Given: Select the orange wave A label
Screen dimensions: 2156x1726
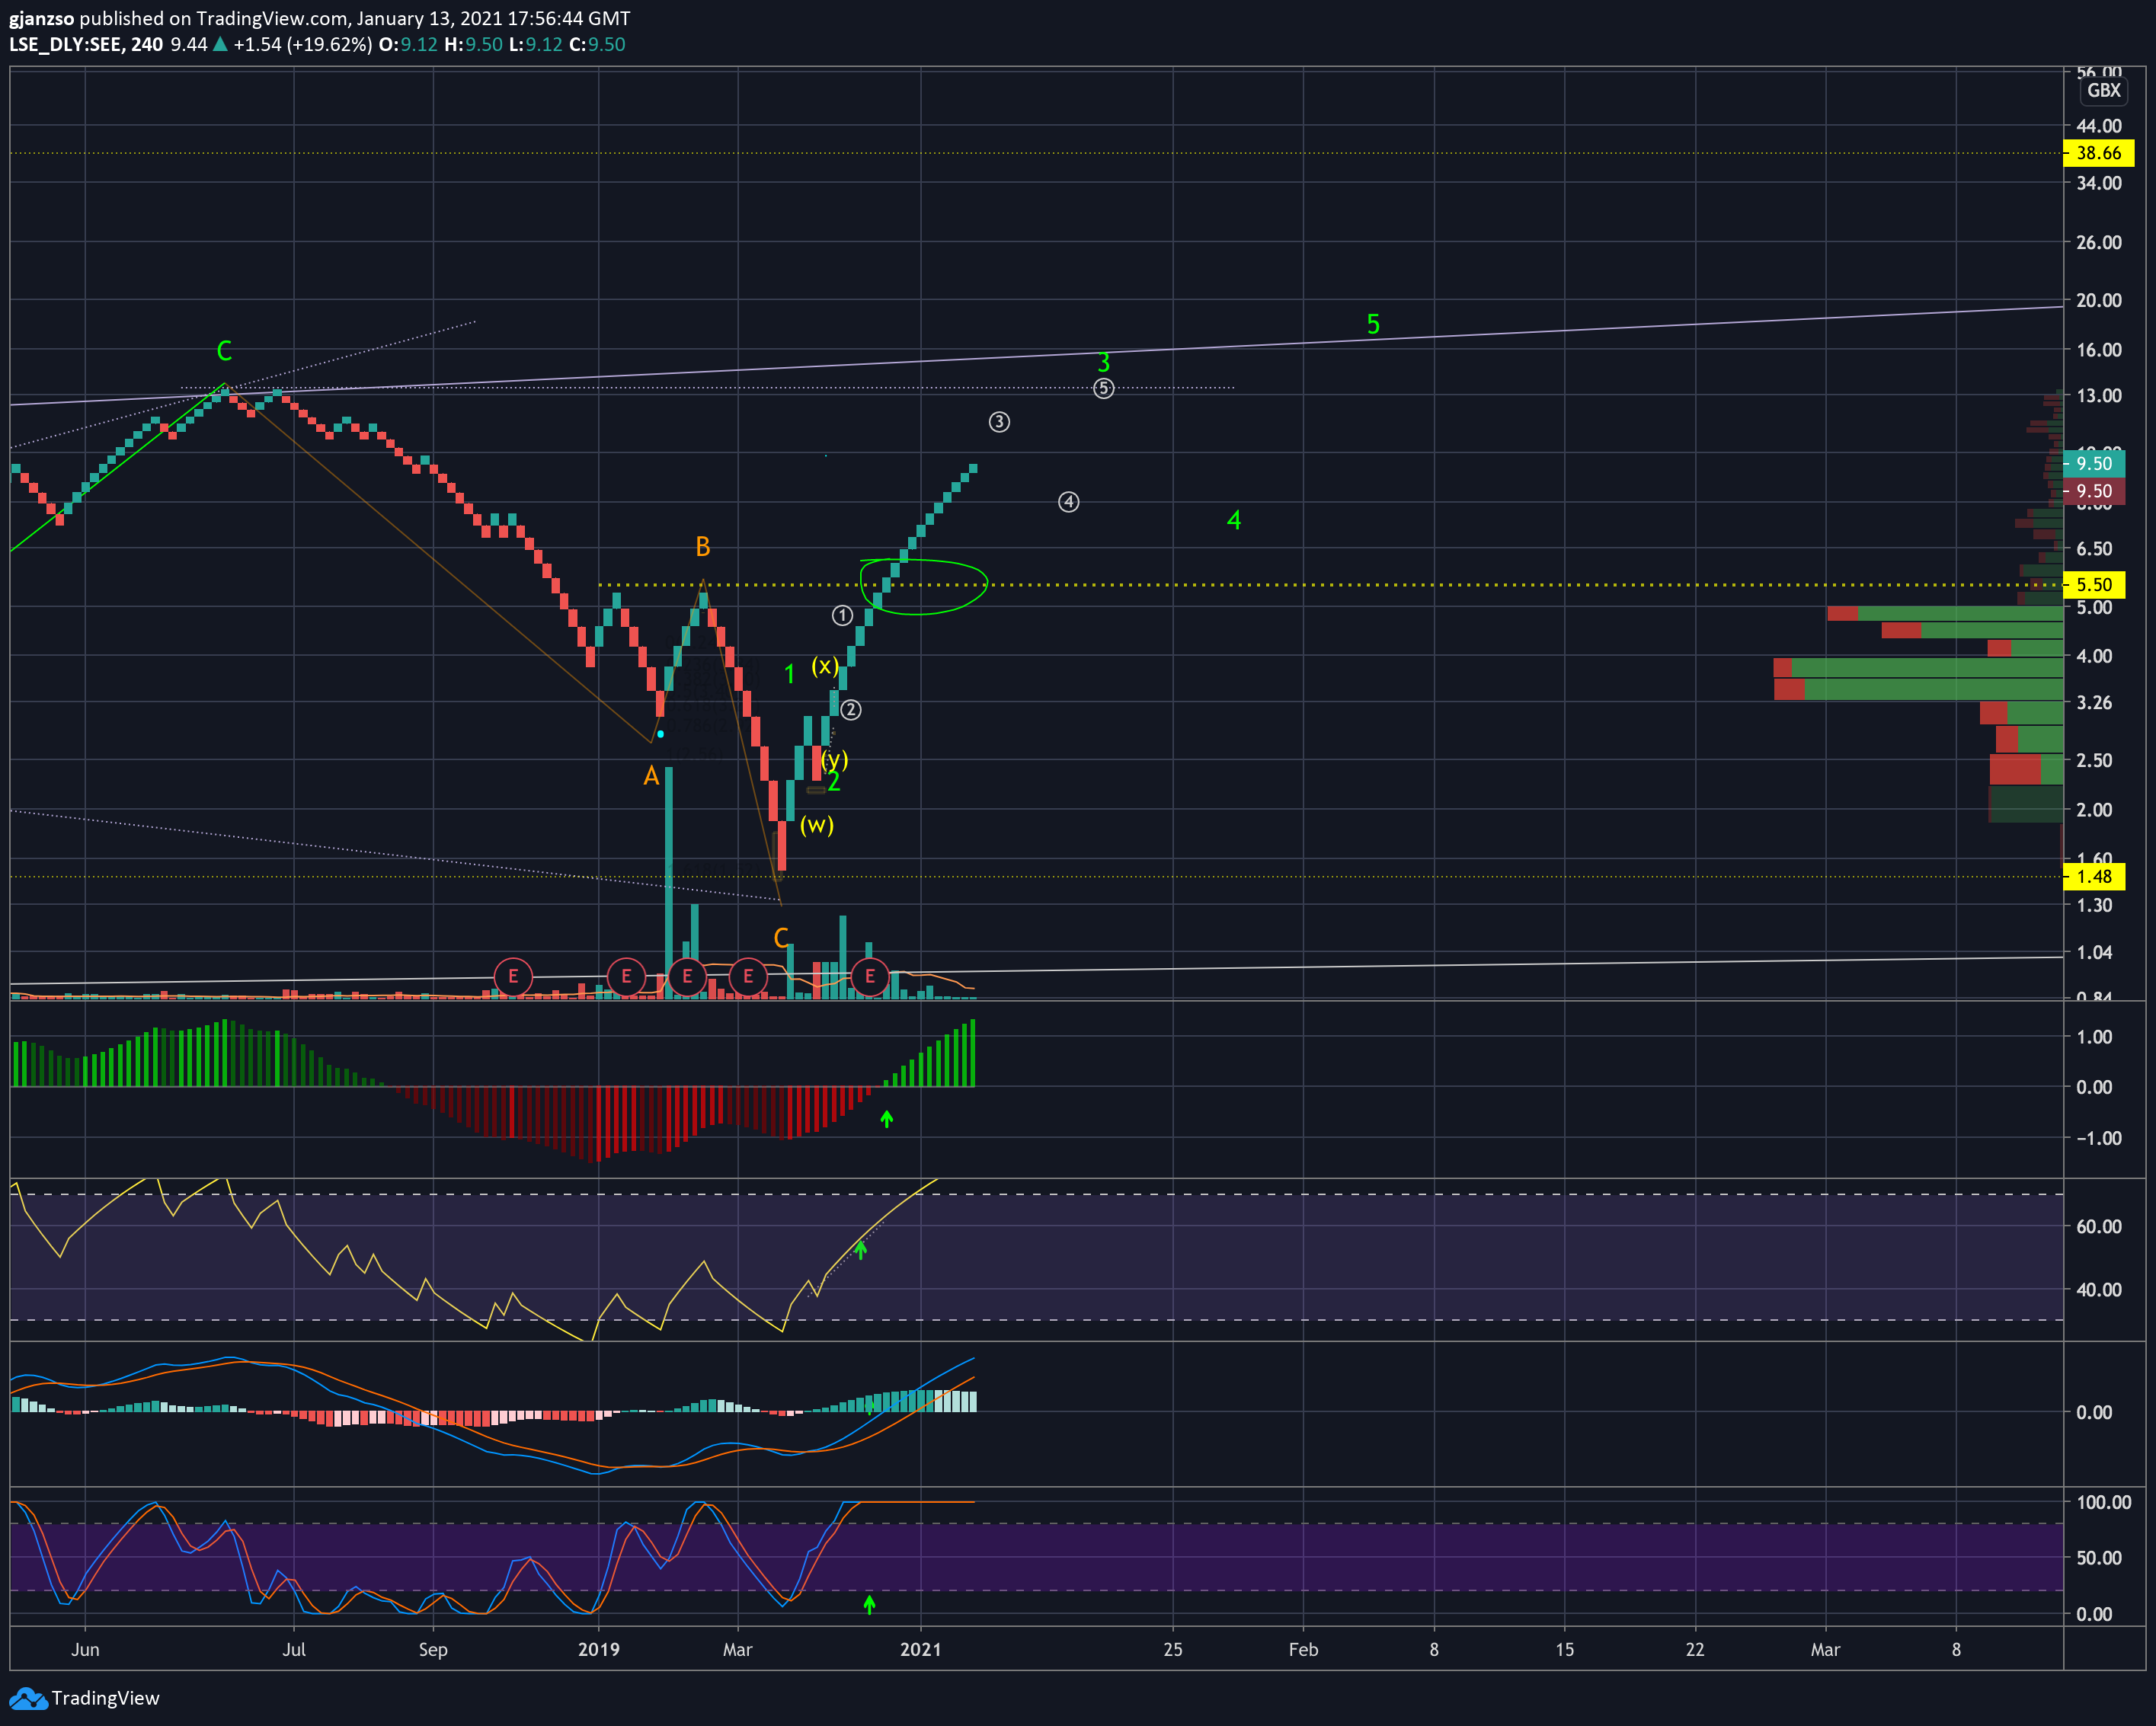Looking at the screenshot, I should [x=651, y=776].
